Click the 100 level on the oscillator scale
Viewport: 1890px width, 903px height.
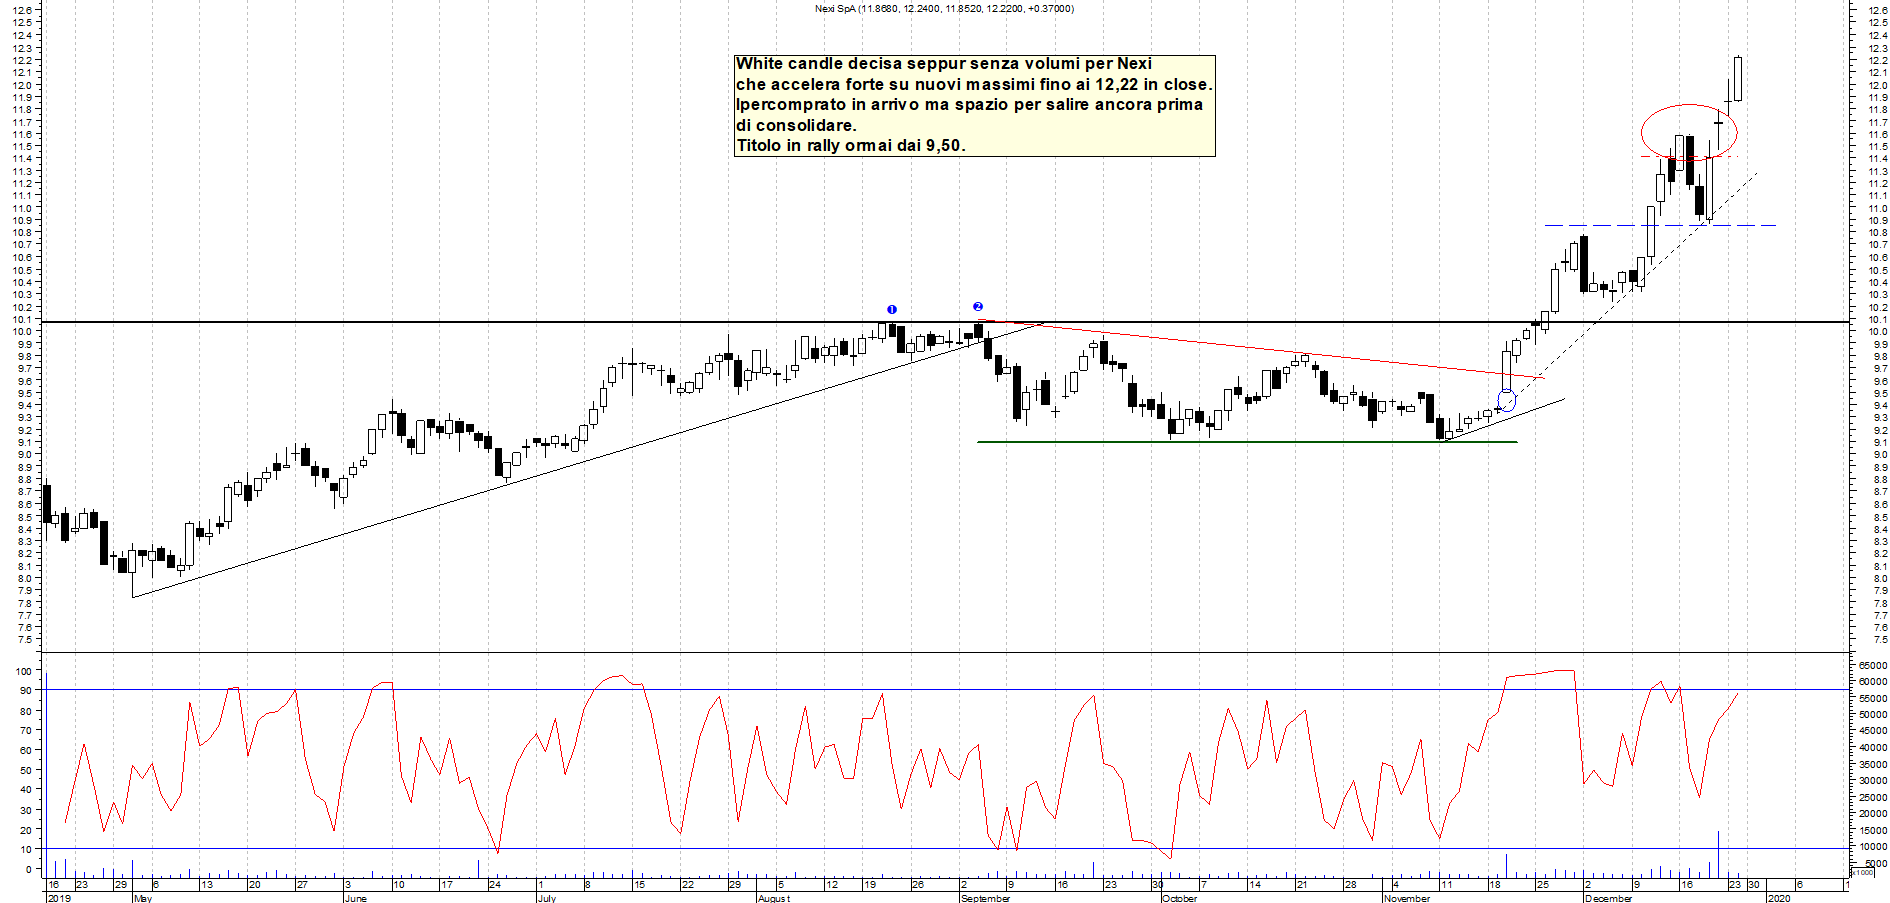25,671
